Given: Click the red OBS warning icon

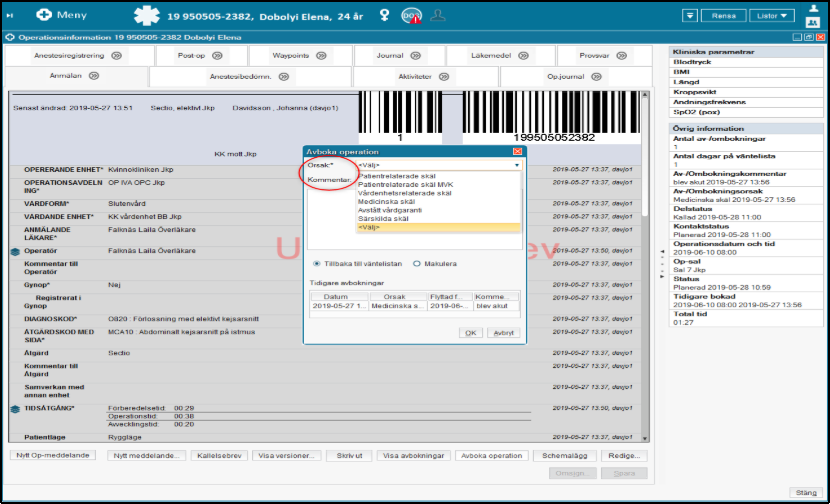Looking at the screenshot, I should (410, 16).
